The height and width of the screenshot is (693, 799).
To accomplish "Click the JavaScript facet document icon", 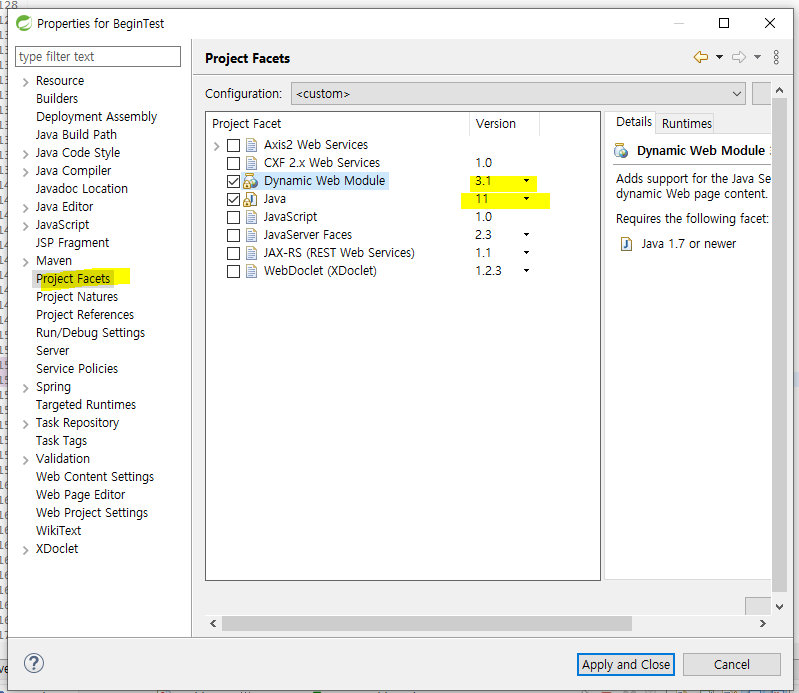I will (x=251, y=217).
